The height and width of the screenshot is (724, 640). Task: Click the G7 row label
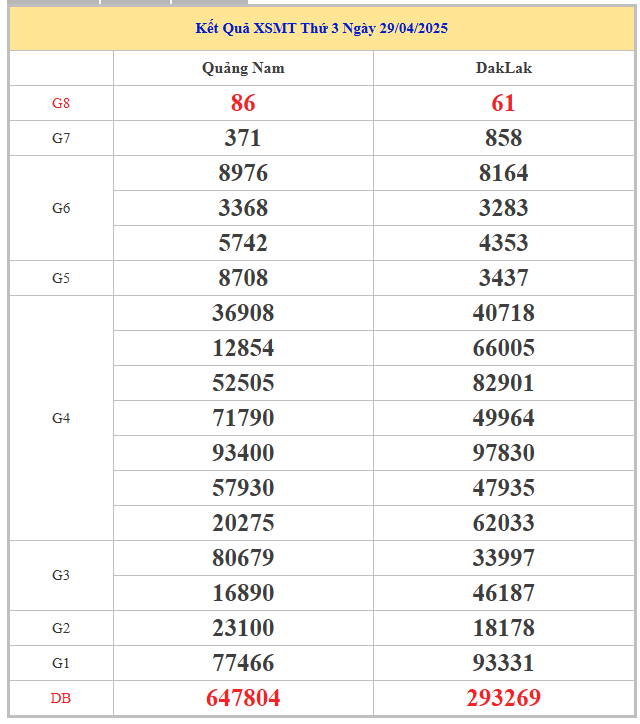tap(61, 138)
